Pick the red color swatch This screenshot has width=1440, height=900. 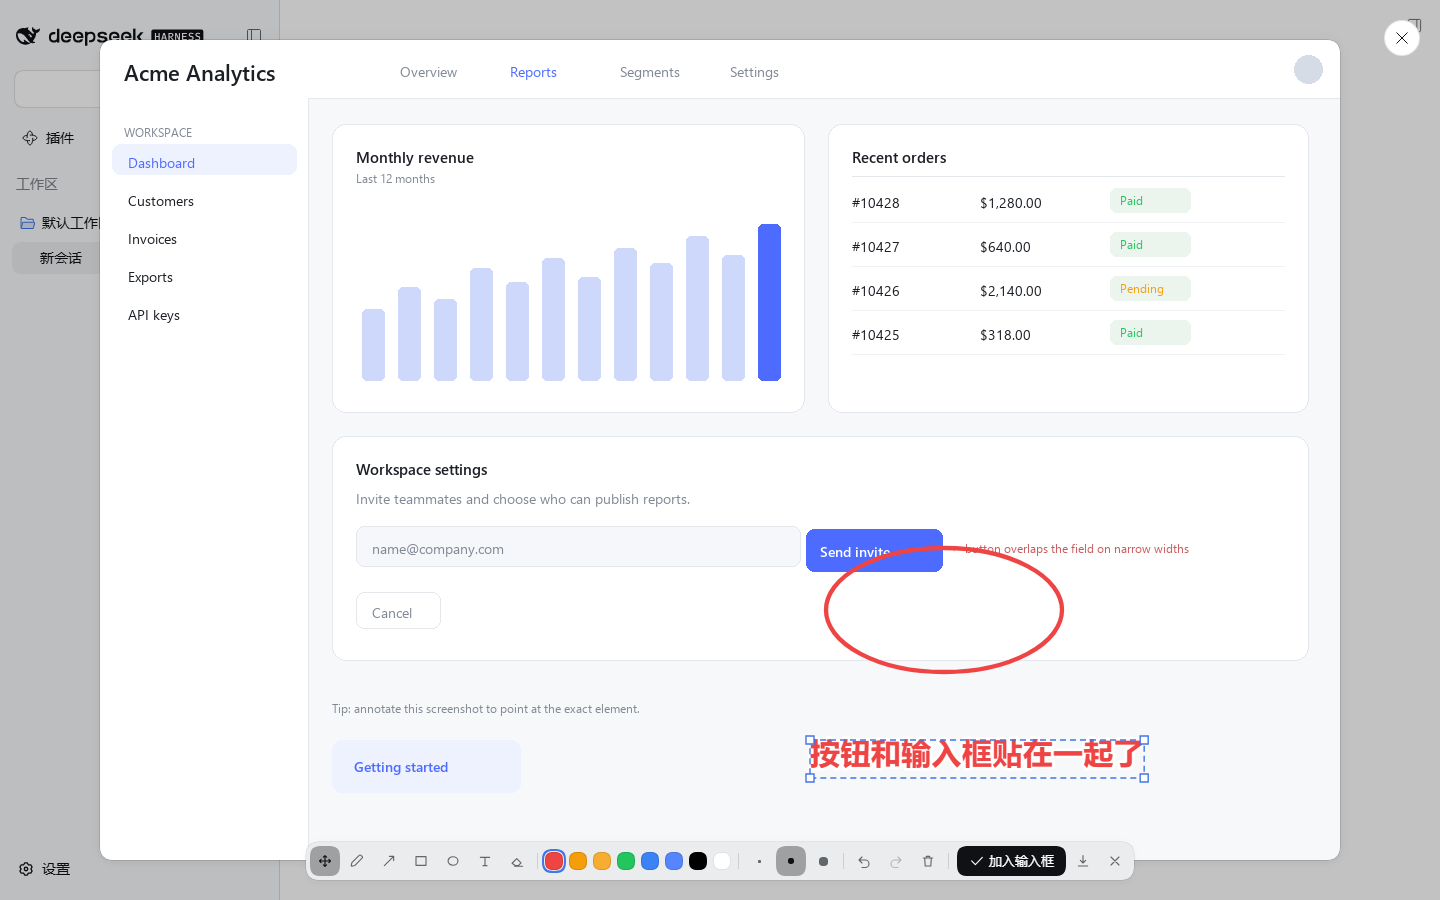[x=554, y=861]
